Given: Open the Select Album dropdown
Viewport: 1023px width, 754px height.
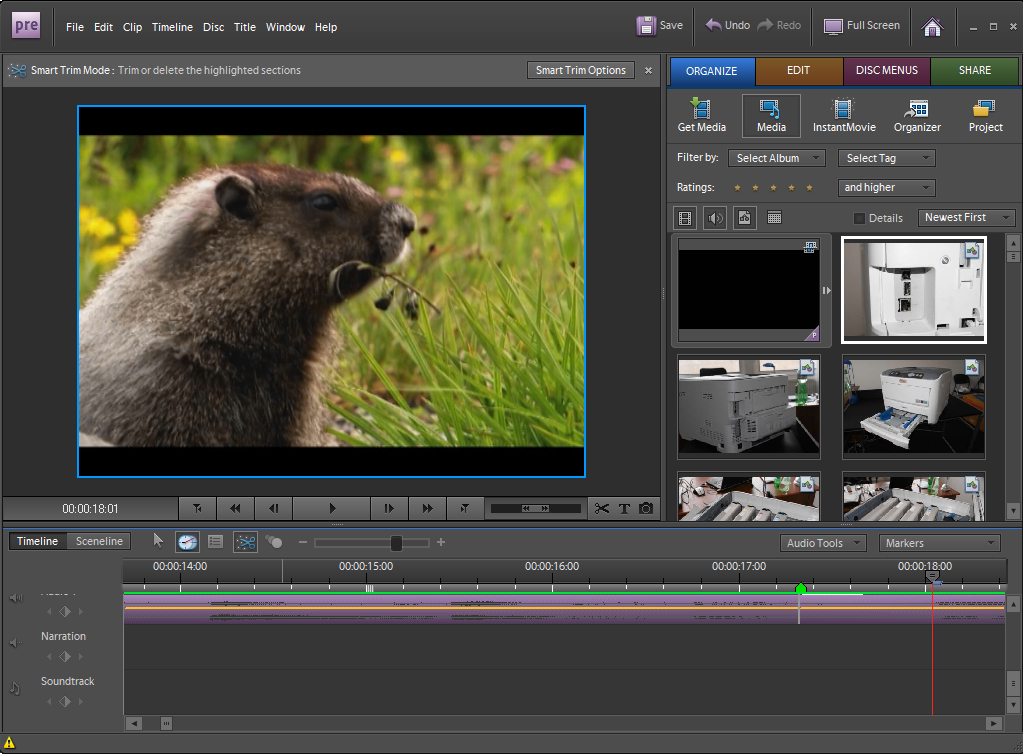Looking at the screenshot, I should pyautogui.click(x=776, y=158).
